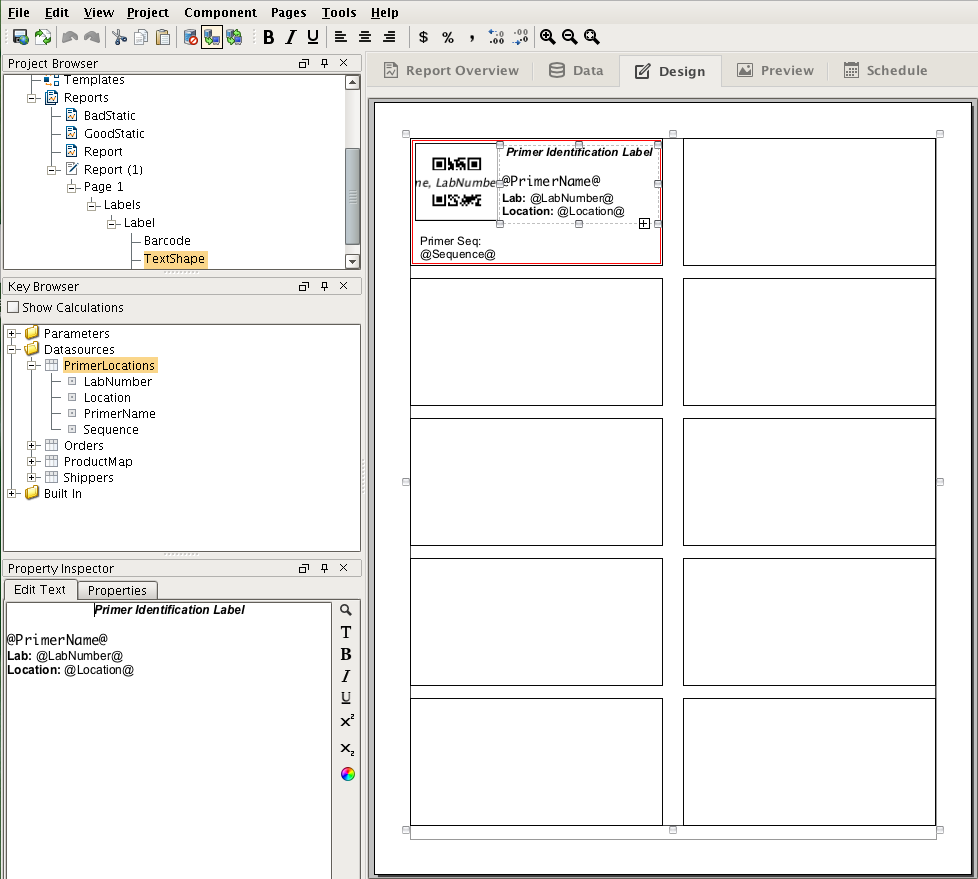The image size is (978, 879).
Task: Center align text using toolbar icon
Action: 365,37
